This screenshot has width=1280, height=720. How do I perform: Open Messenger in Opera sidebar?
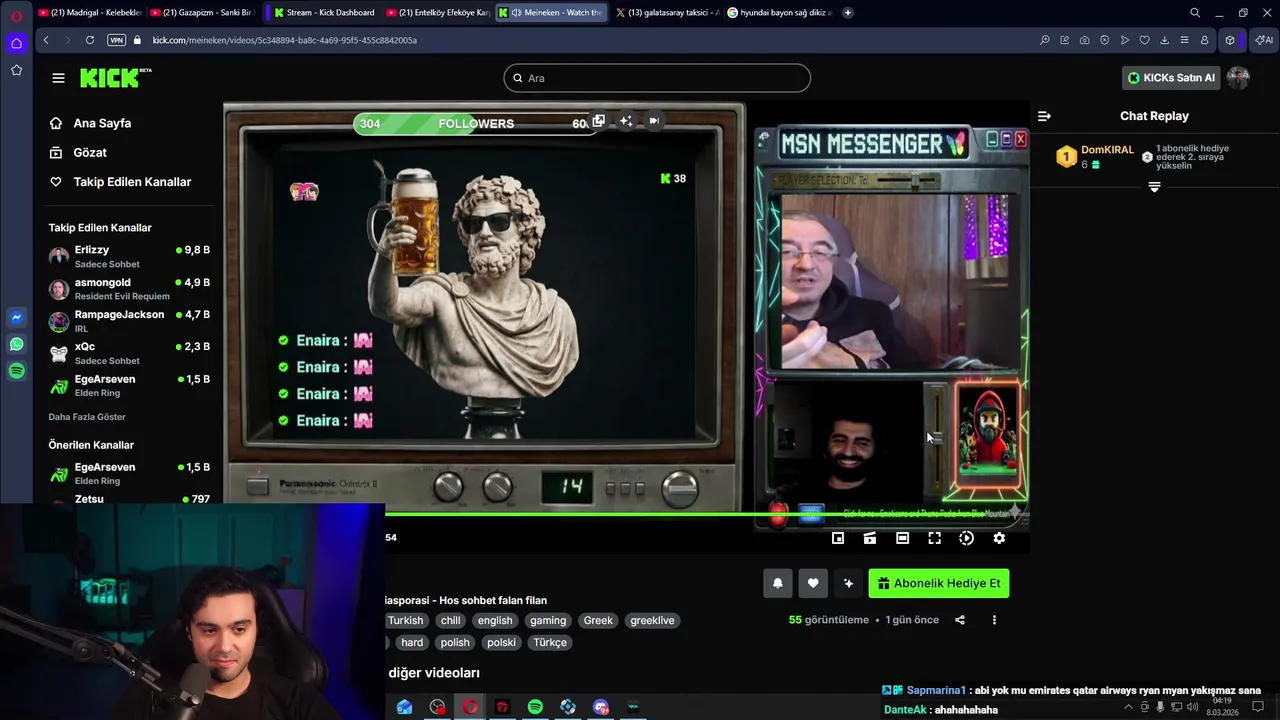coord(16,317)
